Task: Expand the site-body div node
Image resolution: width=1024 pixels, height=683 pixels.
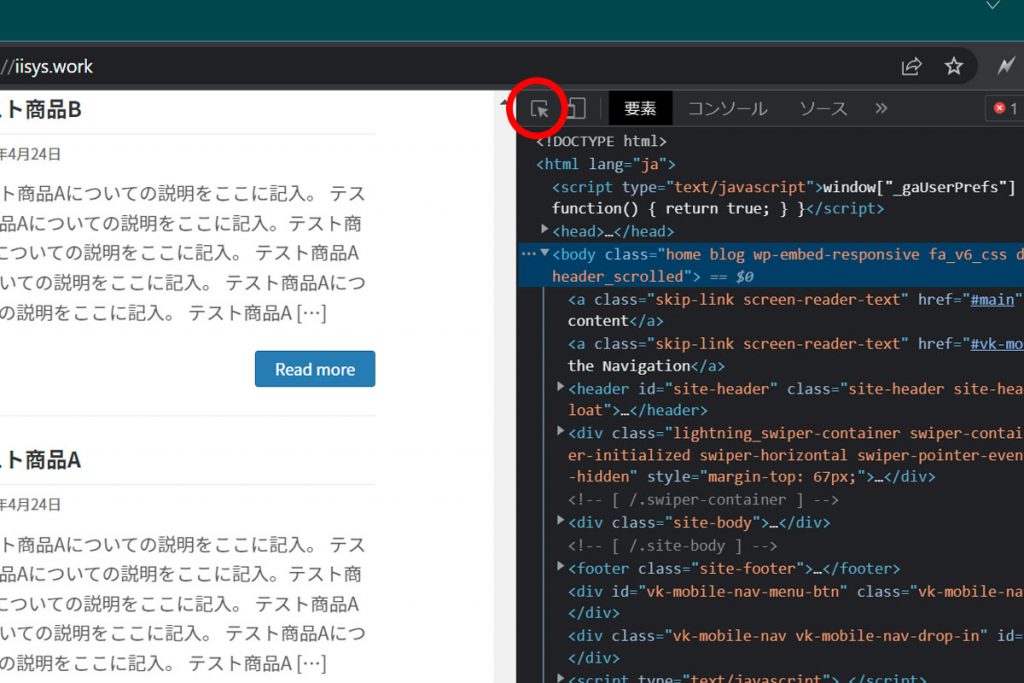Action: [560, 520]
